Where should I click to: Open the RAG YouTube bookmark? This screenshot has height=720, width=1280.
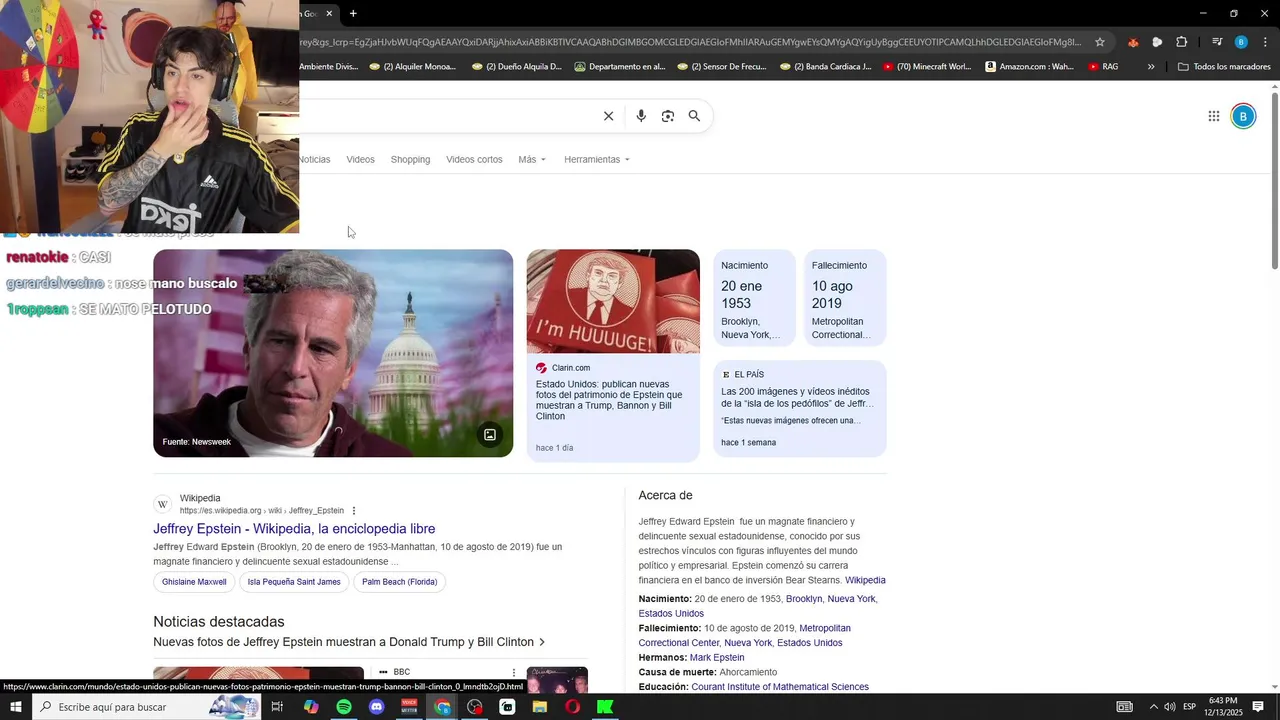1103,67
